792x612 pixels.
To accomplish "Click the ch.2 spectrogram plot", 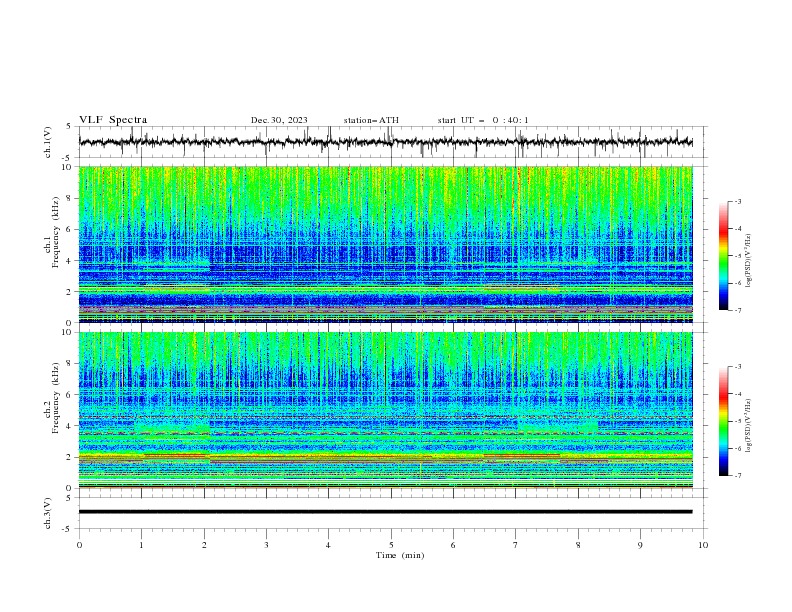I will pyautogui.click(x=386, y=410).
